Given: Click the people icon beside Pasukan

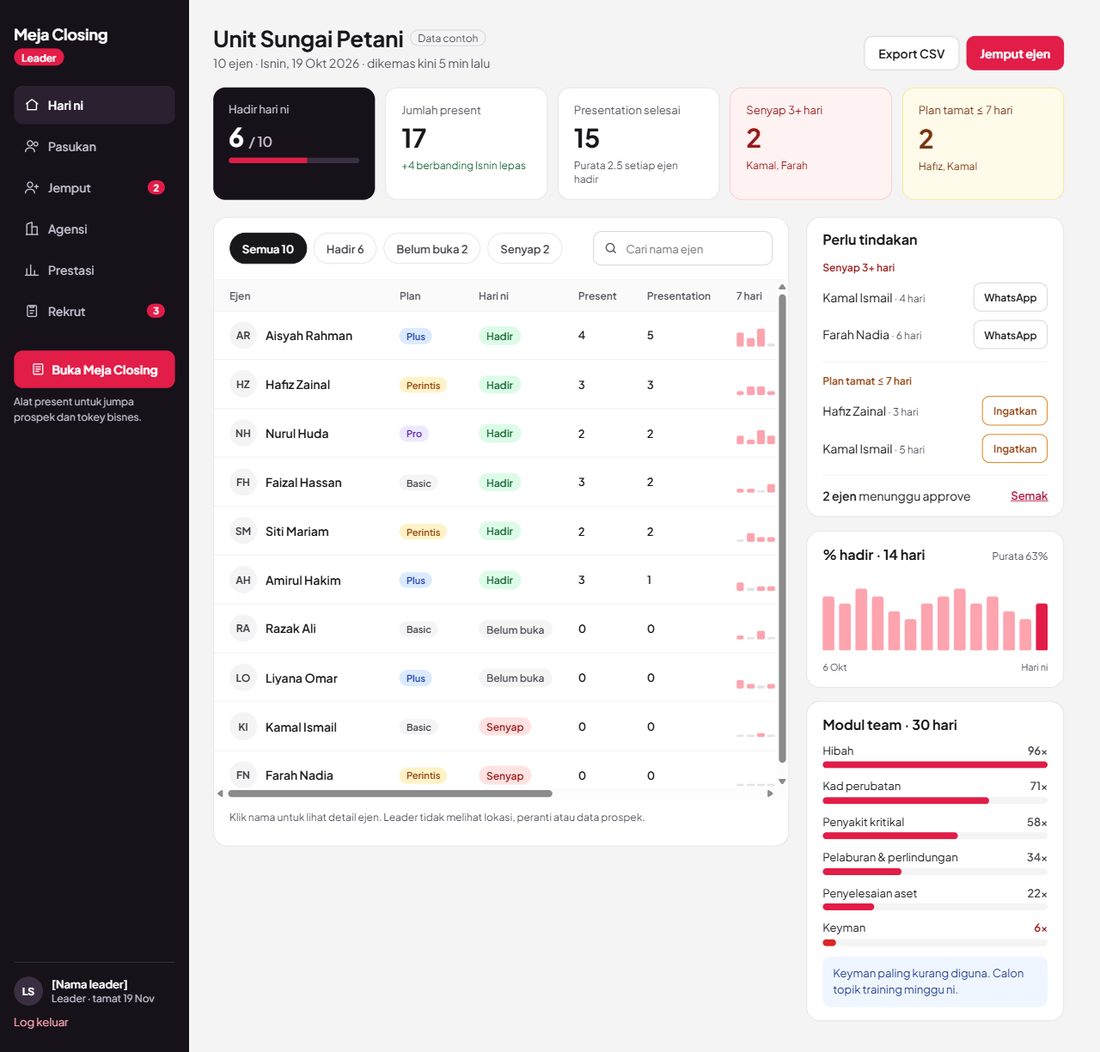Looking at the screenshot, I should (32, 147).
